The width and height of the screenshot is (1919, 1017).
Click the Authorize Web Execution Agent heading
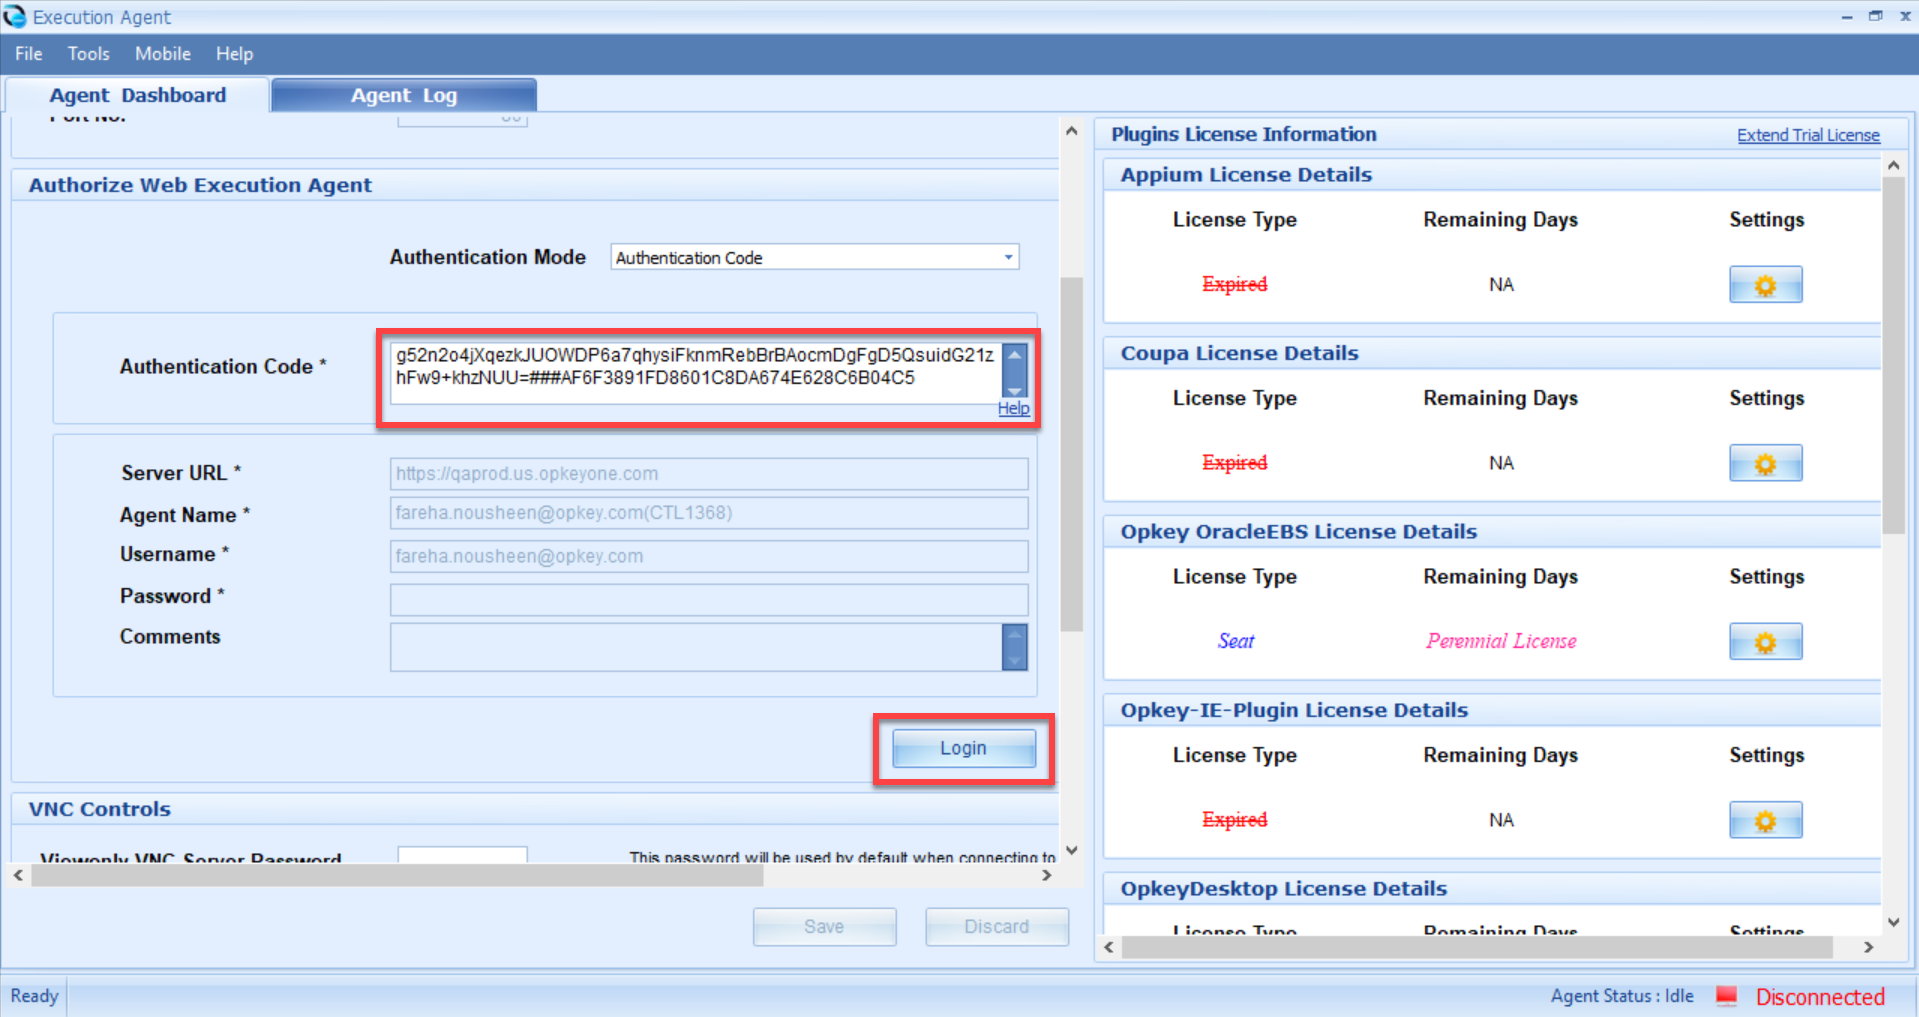coord(200,185)
